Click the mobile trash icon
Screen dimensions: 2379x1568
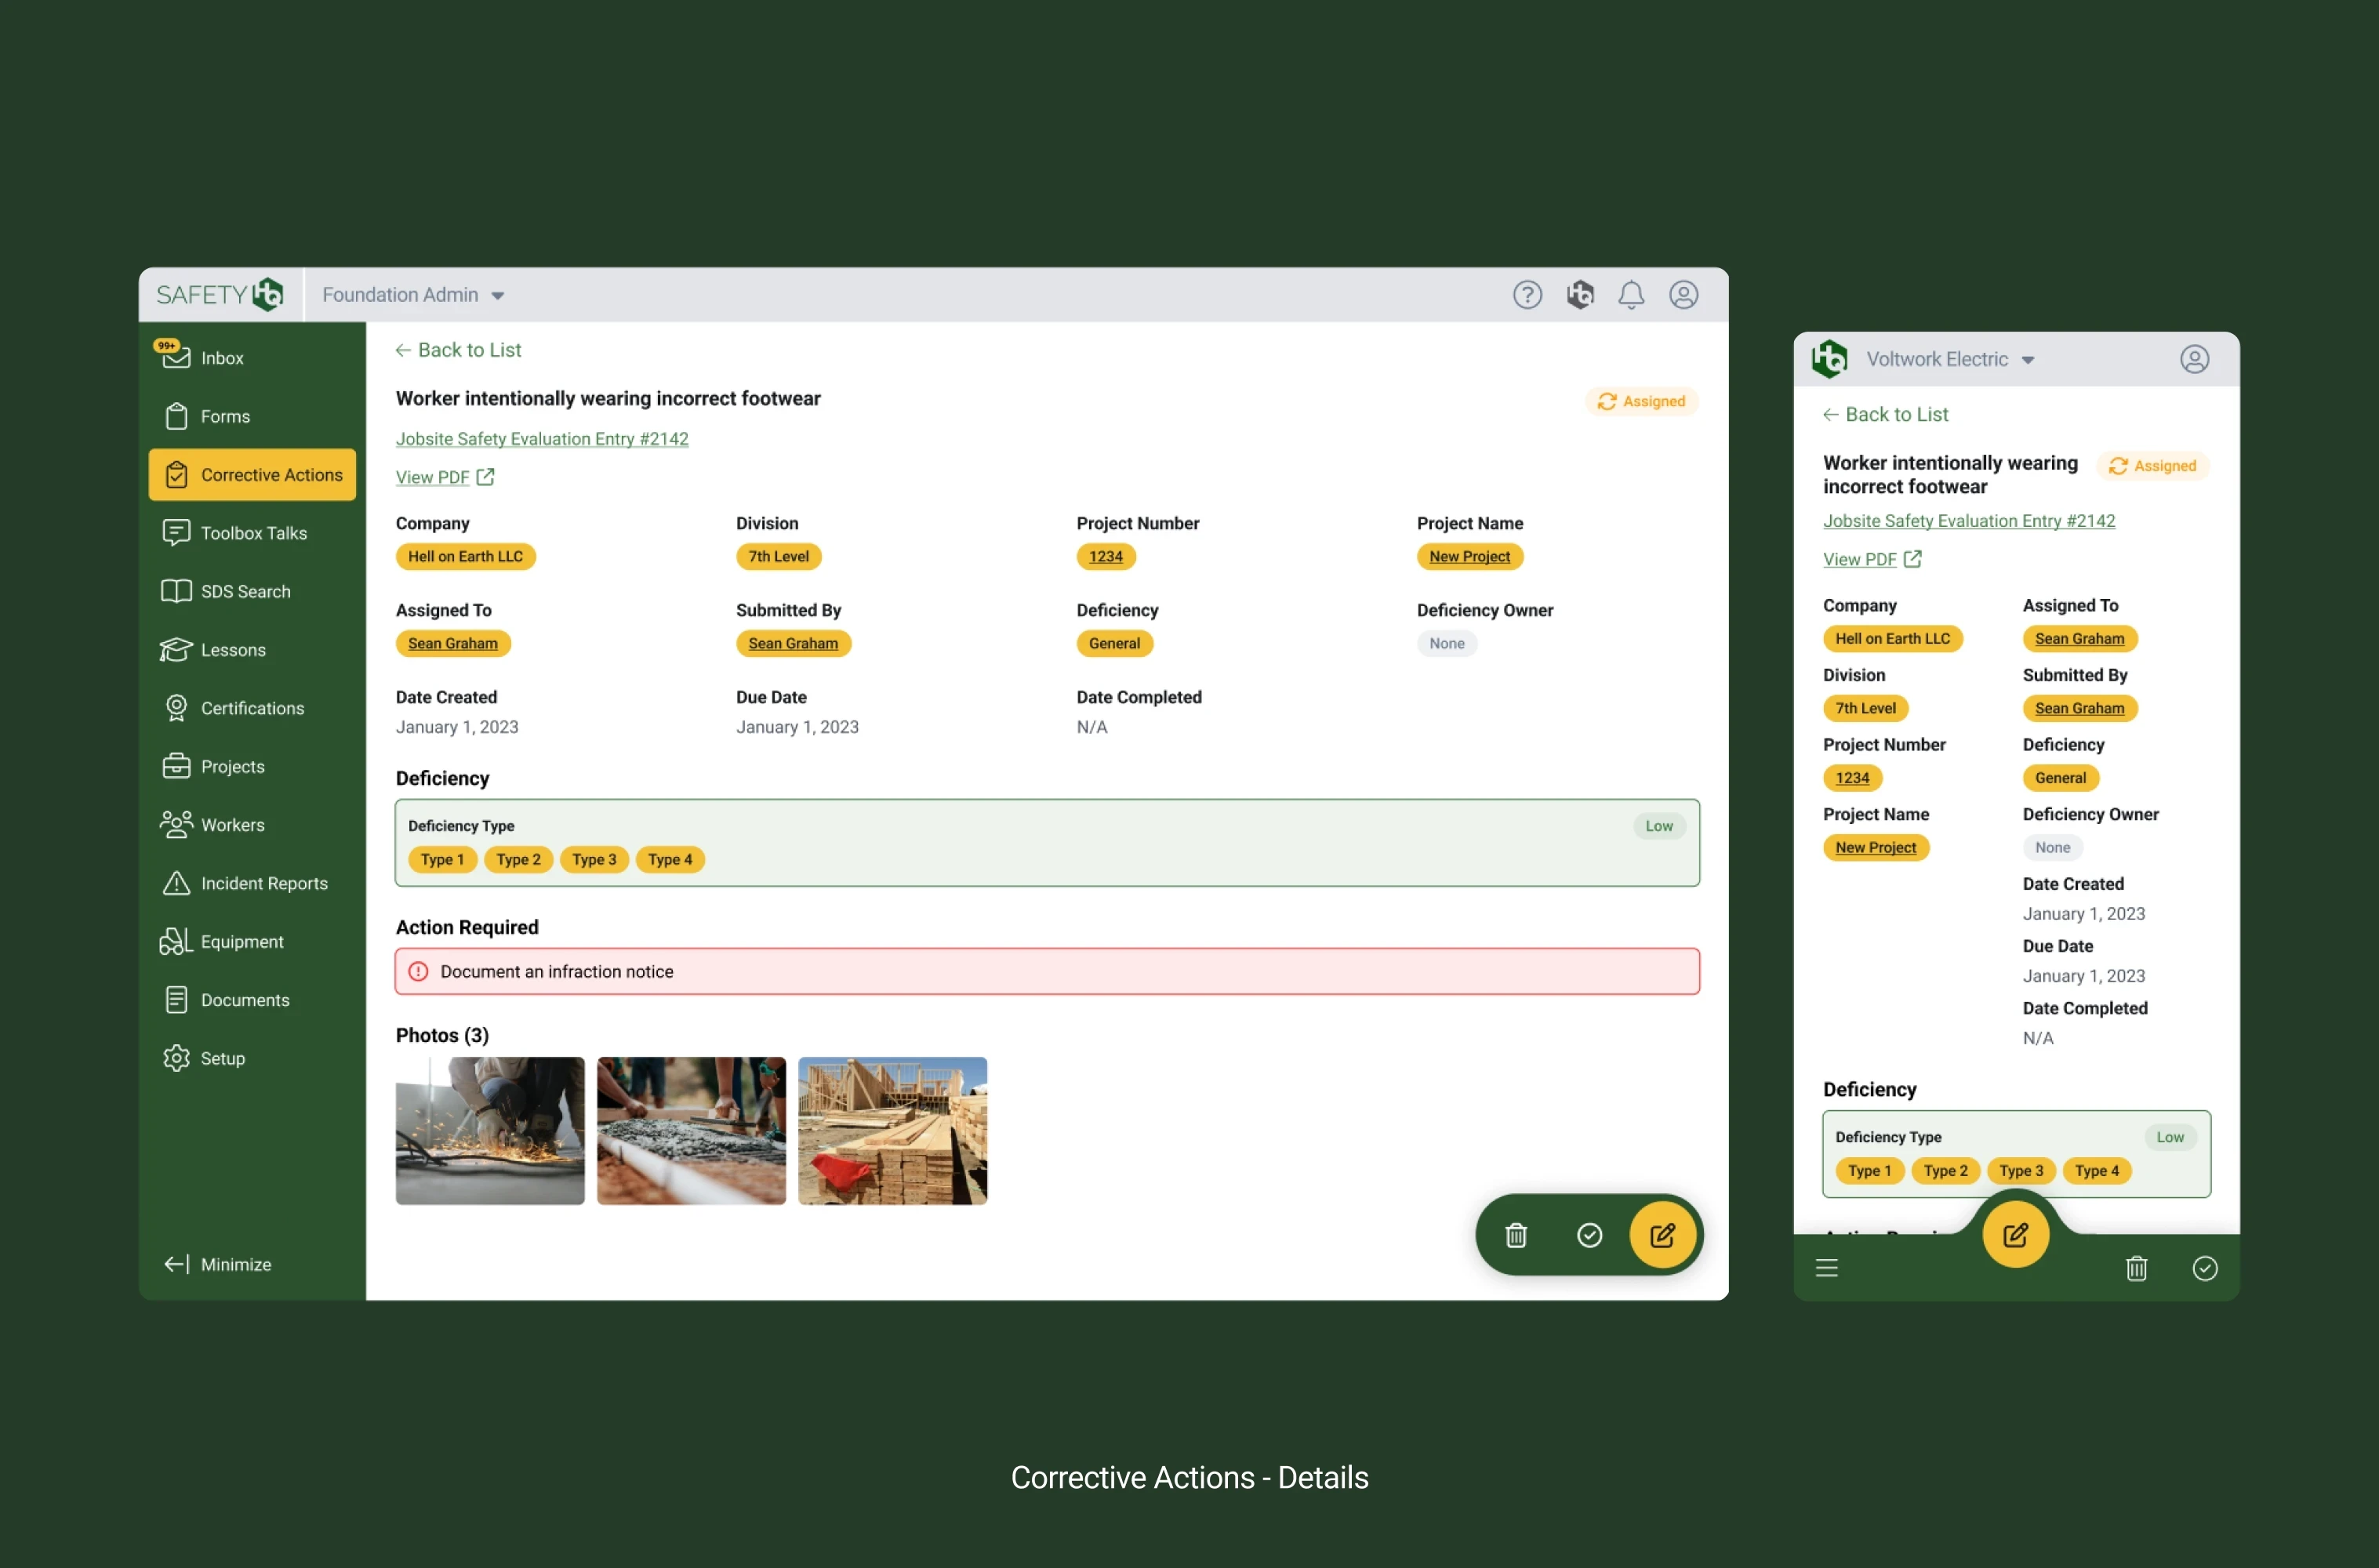pyautogui.click(x=2135, y=1268)
